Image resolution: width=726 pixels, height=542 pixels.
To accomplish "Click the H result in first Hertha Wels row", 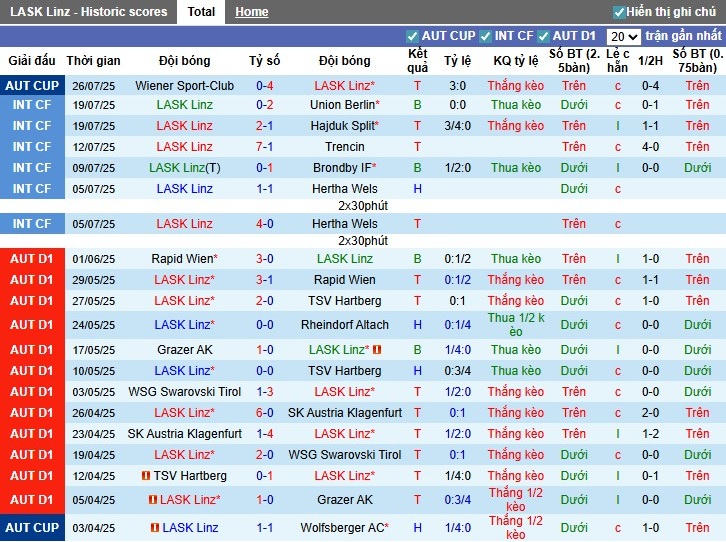I will point(417,189).
